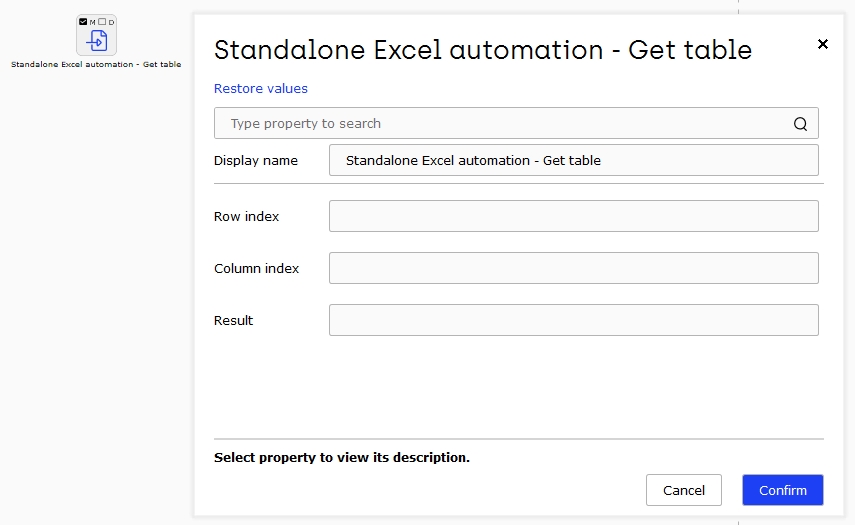Click the 'Select property to view its description' text
Viewport: 855px width, 525px height.
coord(342,457)
